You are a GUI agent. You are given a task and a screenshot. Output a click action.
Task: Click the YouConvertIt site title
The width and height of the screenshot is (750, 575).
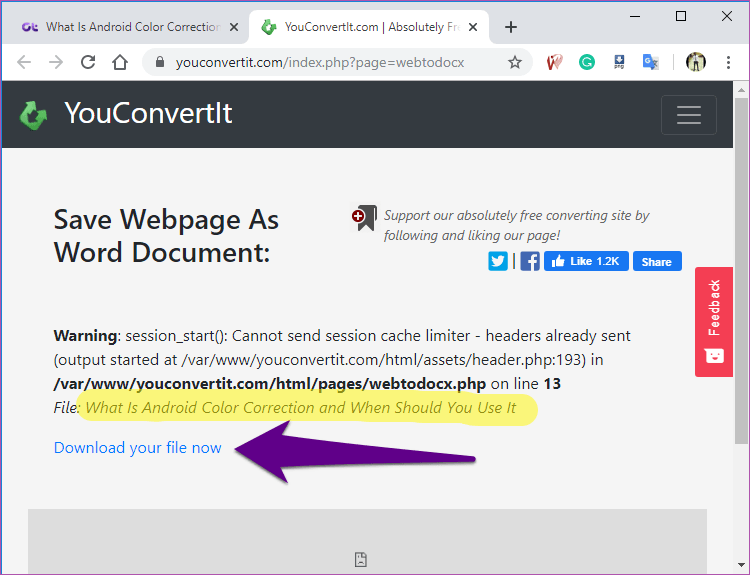click(x=148, y=113)
